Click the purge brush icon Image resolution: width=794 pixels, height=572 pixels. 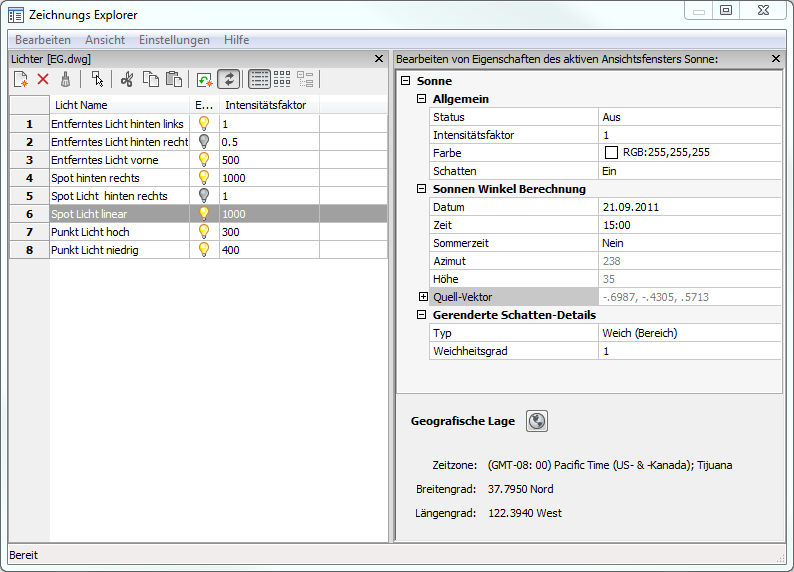[x=65, y=79]
